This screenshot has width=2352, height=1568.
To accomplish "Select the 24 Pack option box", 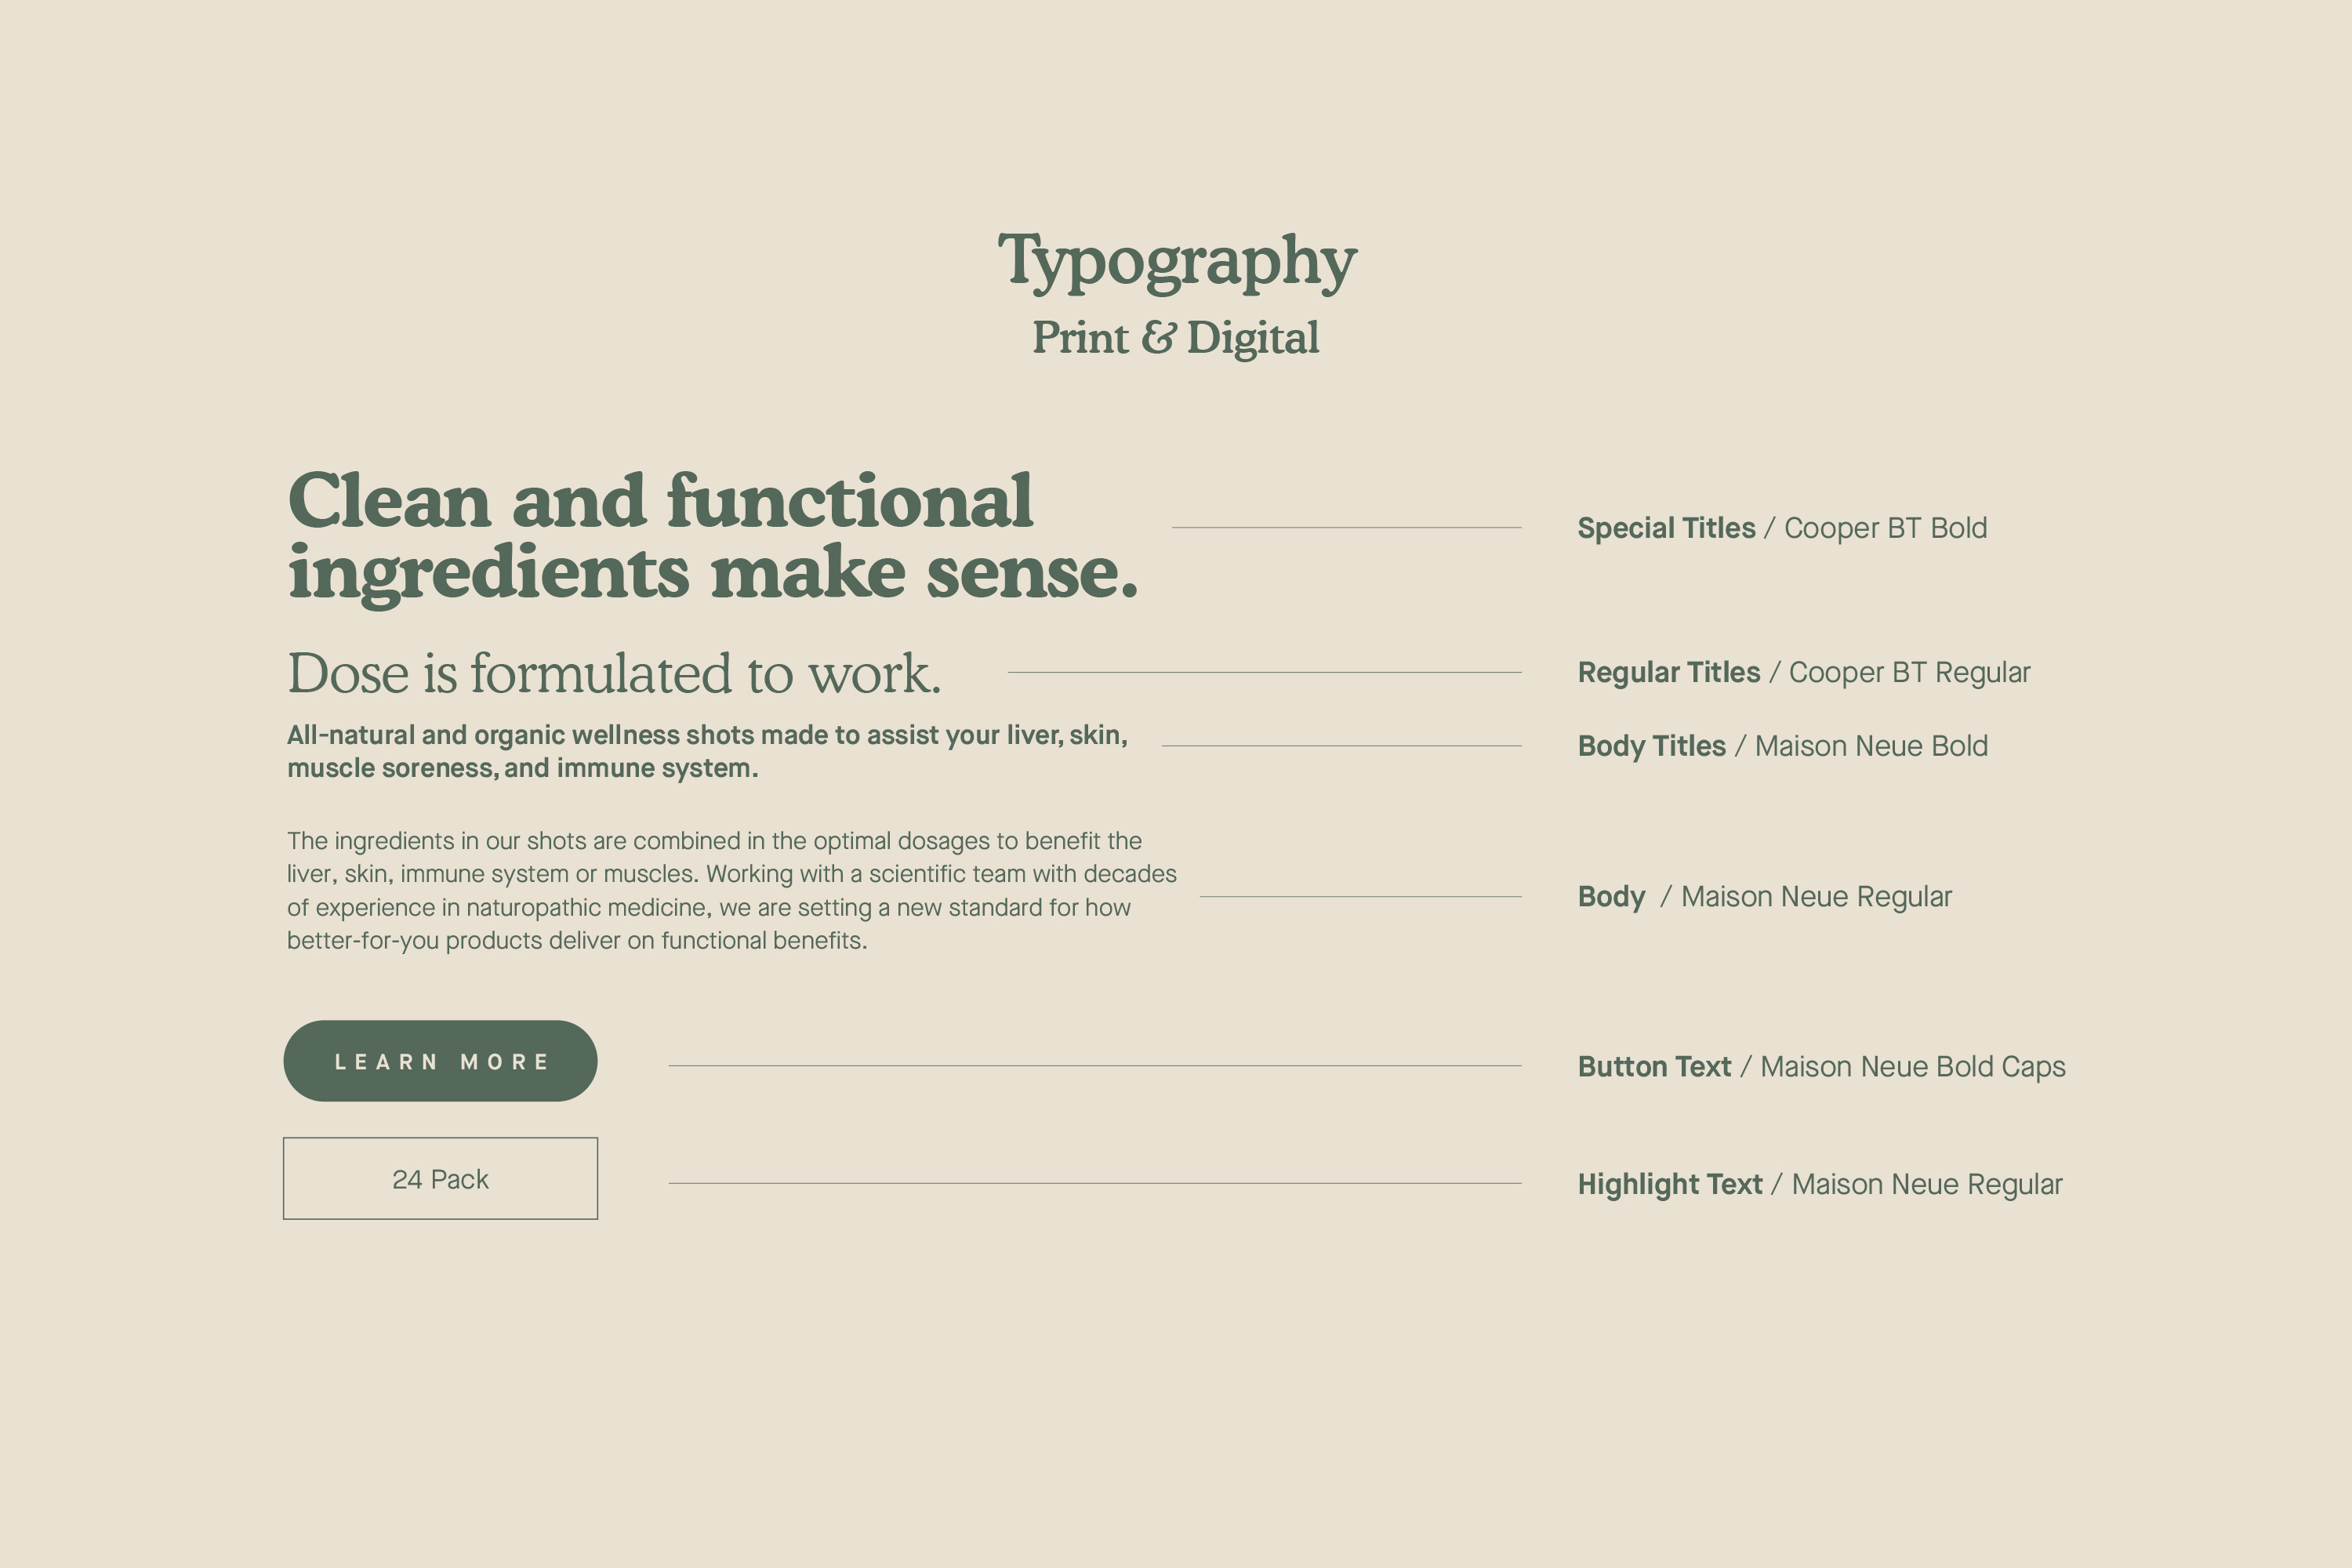I will point(440,1179).
